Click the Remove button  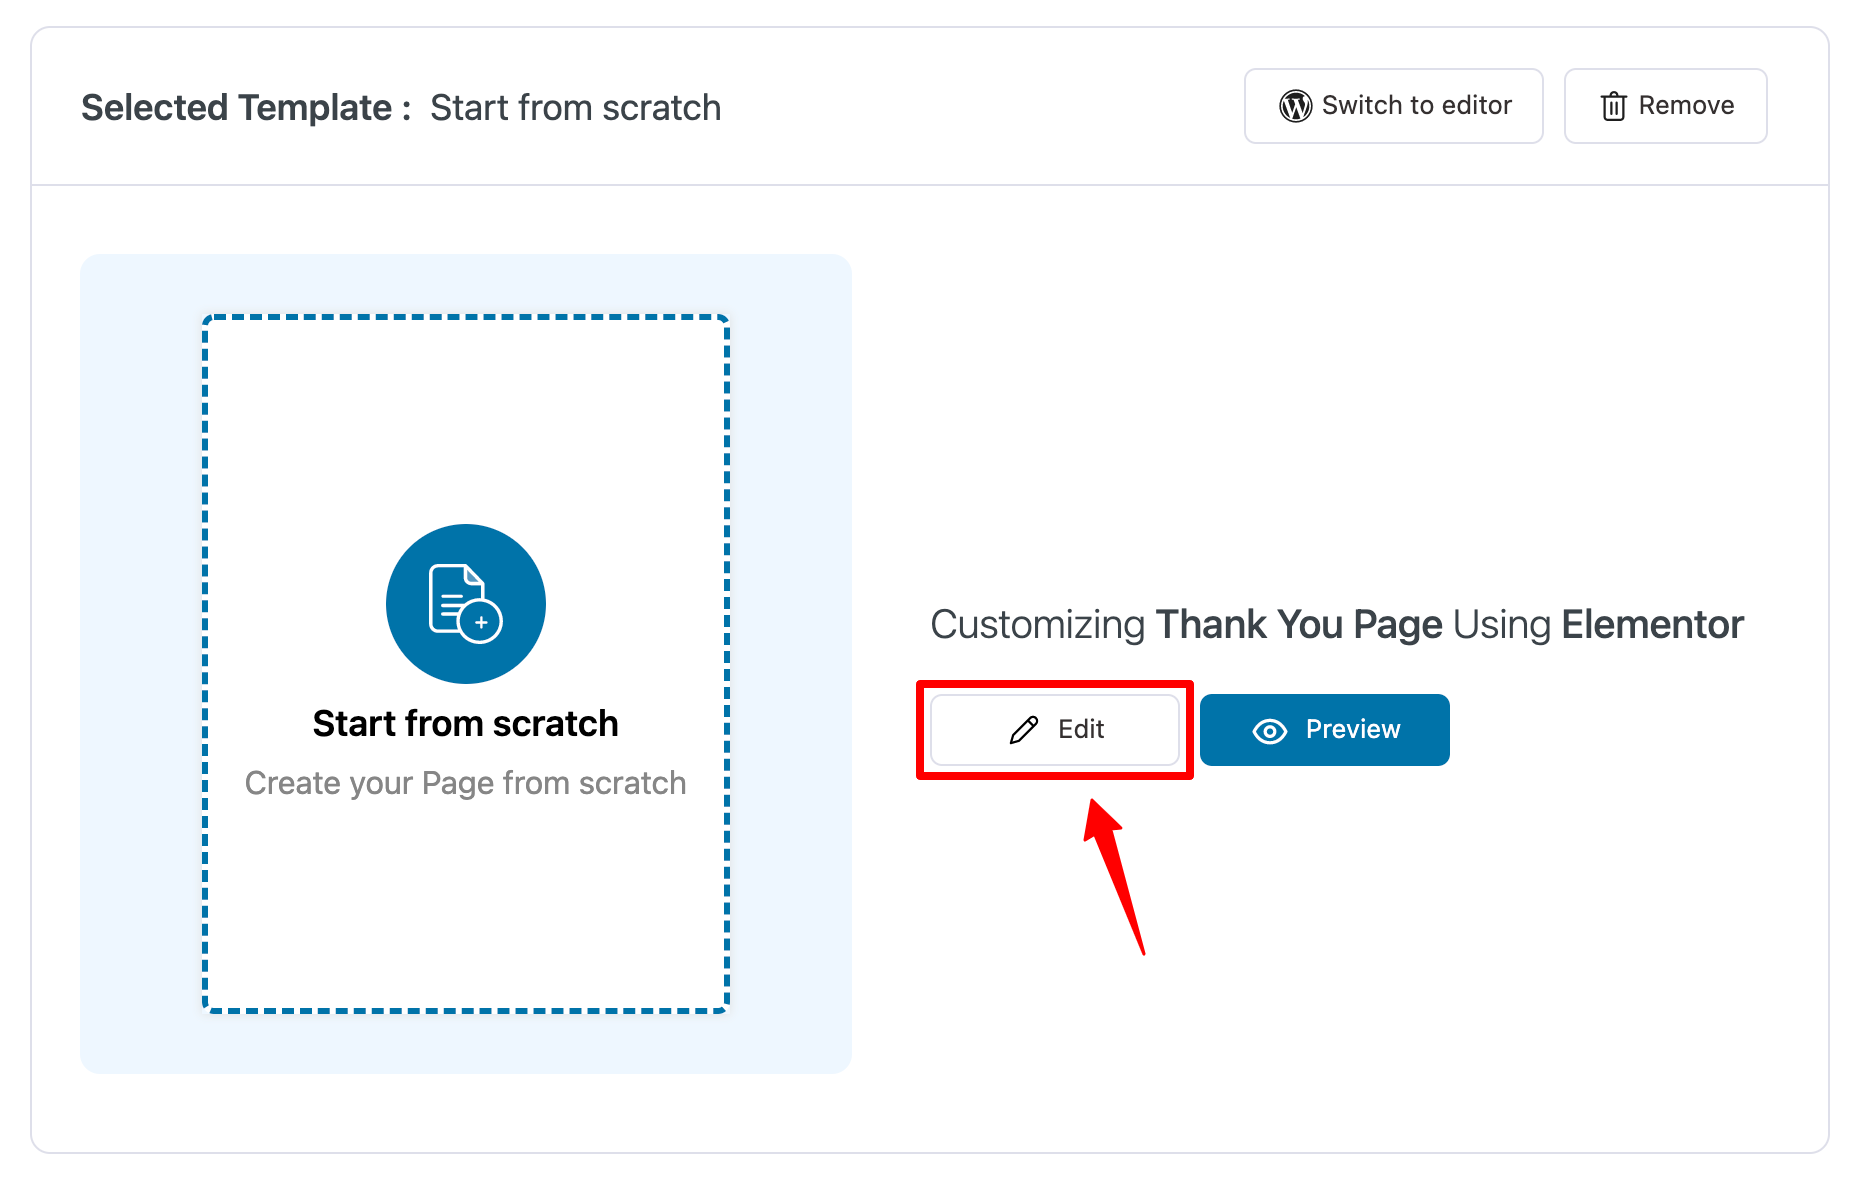[x=1664, y=105]
